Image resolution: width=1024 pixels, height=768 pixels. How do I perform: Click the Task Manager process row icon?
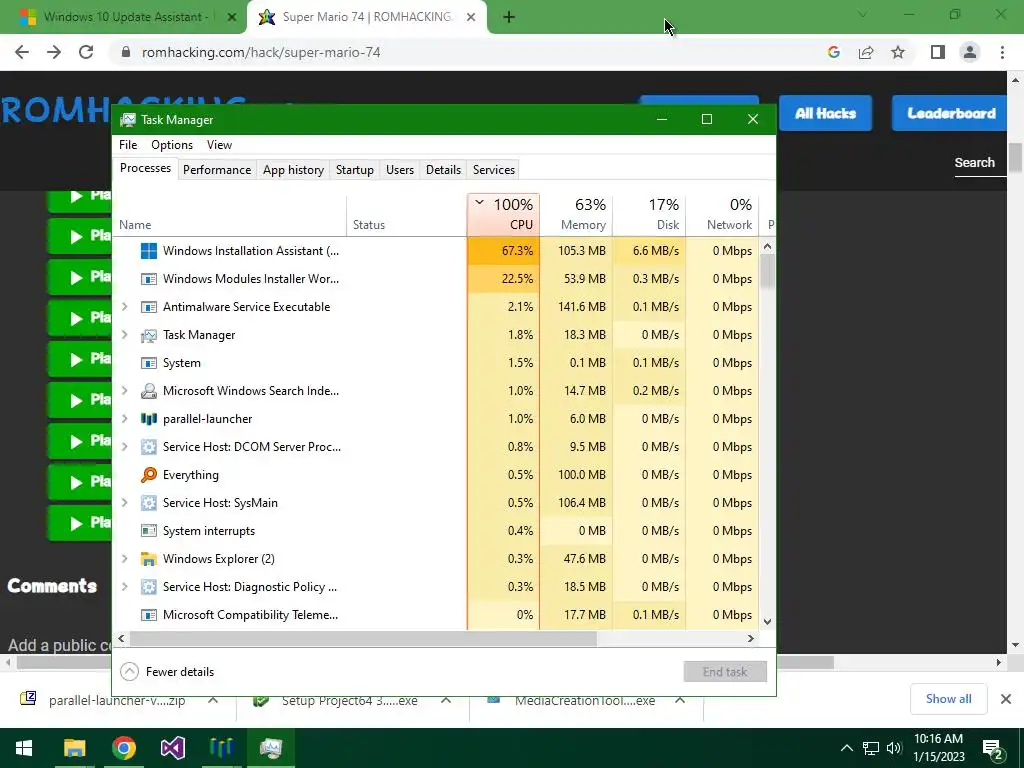coord(149,335)
